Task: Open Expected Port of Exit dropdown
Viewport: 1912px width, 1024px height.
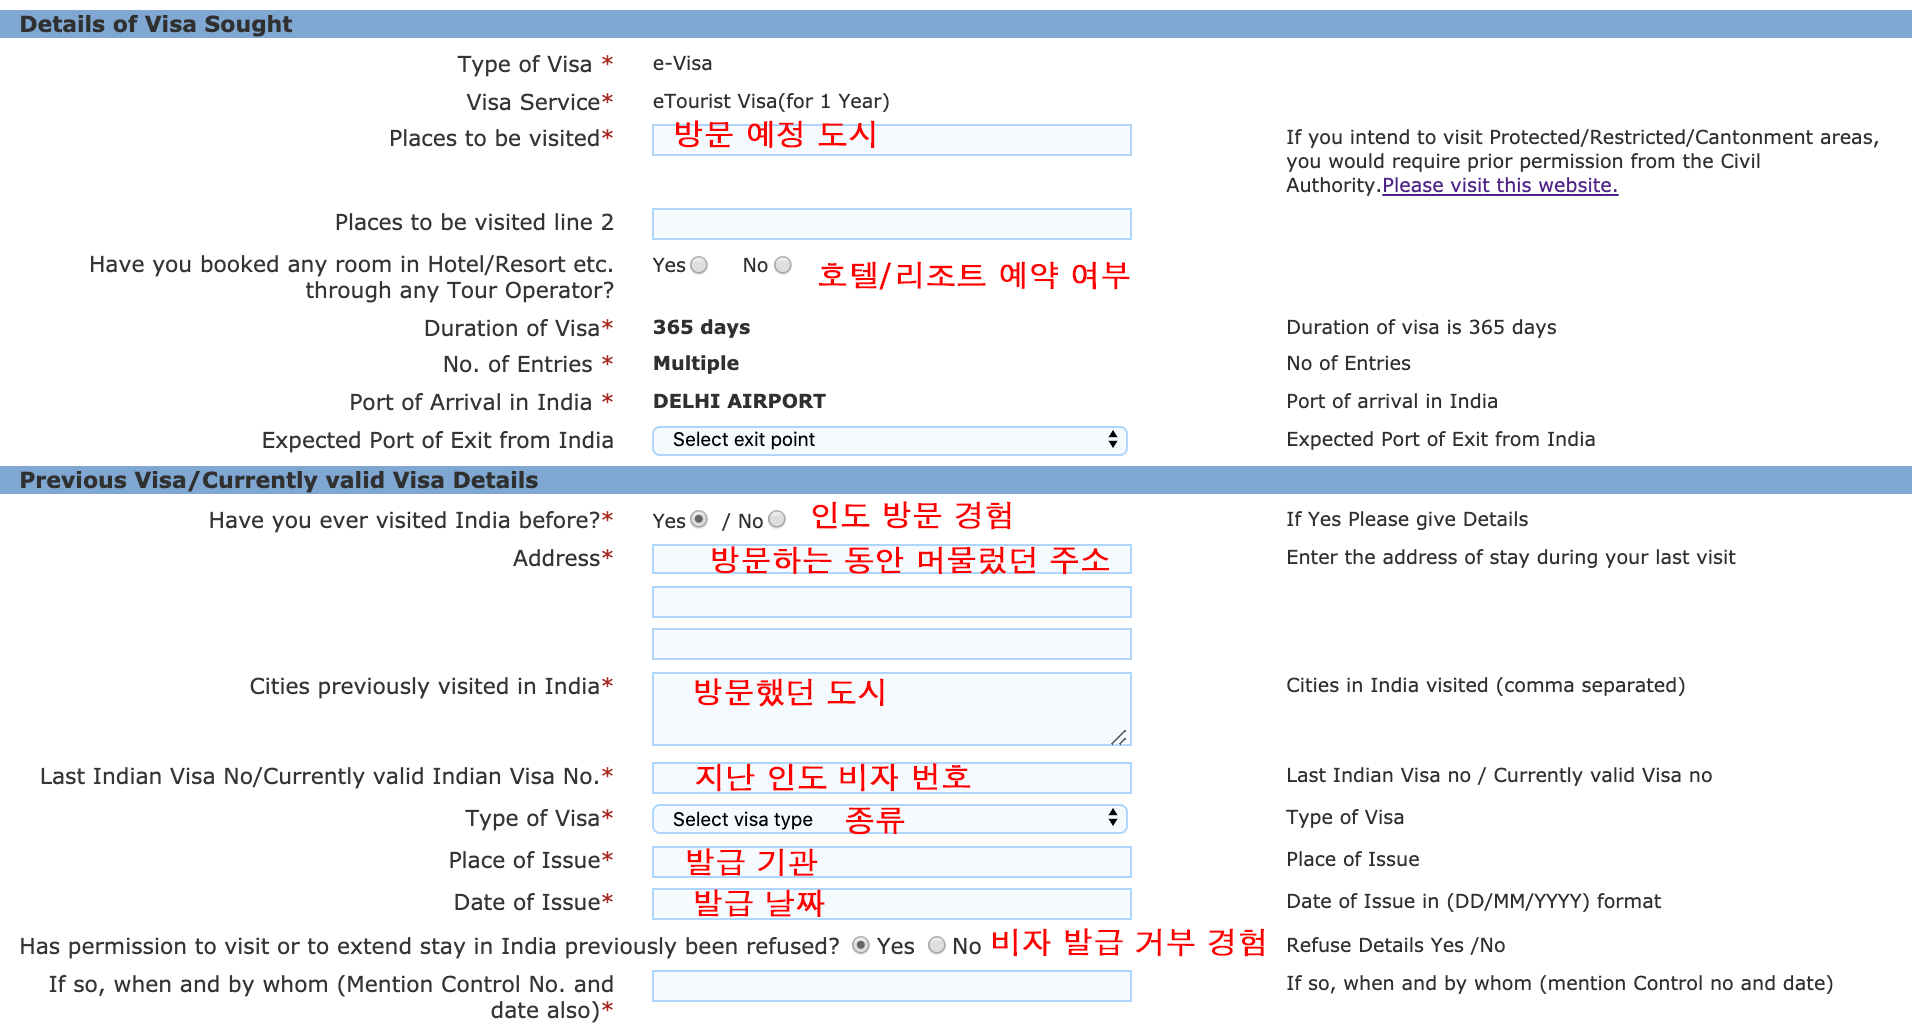Action: pyautogui.click(x=890, y=440)
